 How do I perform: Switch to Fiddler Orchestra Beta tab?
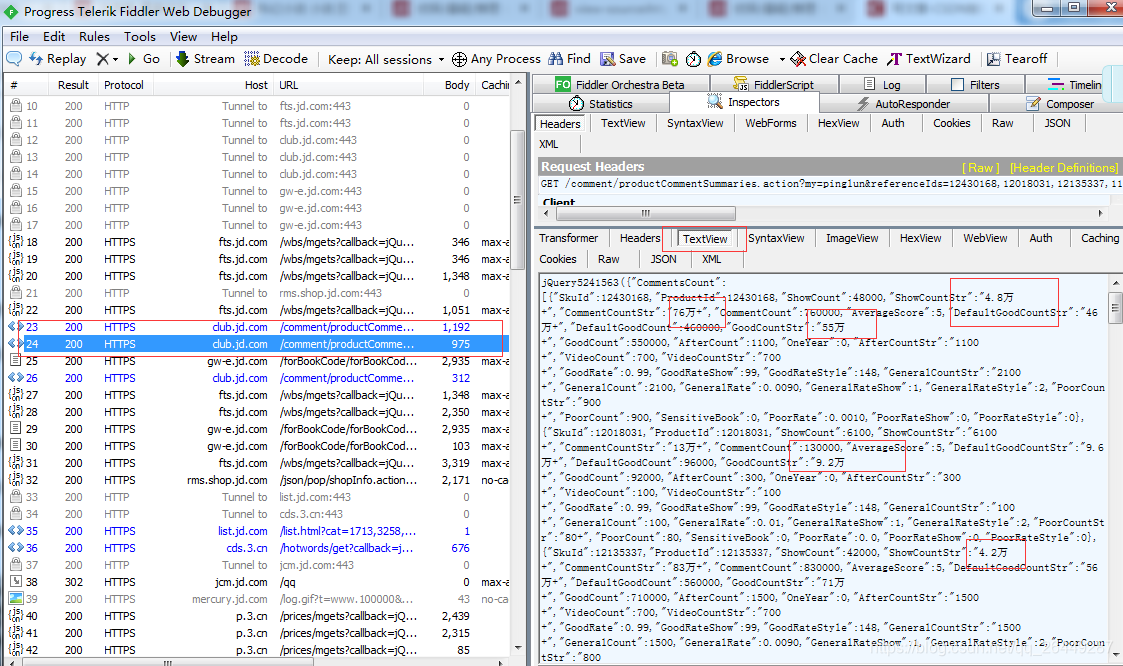tap(620, 85)
